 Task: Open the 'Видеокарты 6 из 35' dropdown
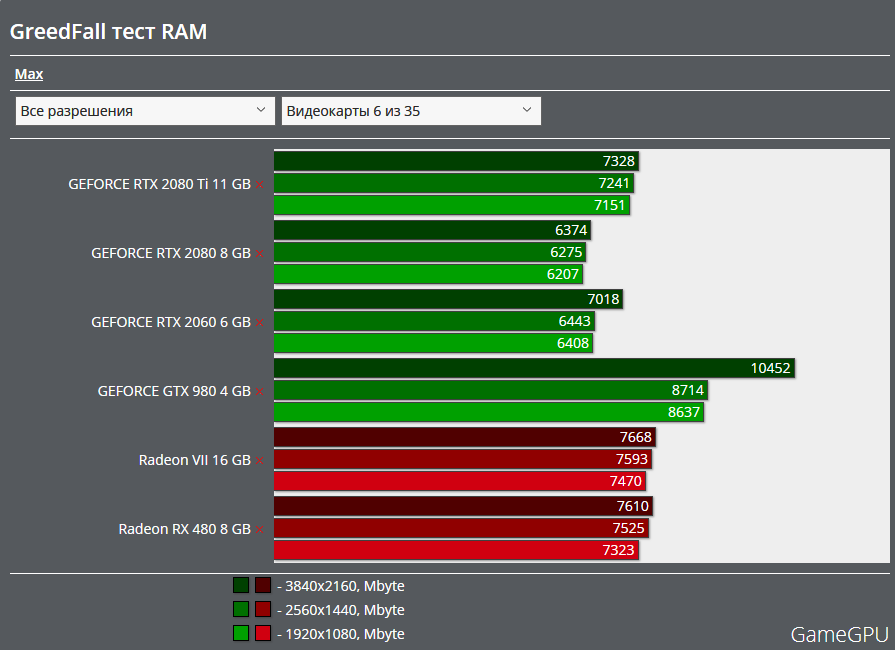(411, 111)
